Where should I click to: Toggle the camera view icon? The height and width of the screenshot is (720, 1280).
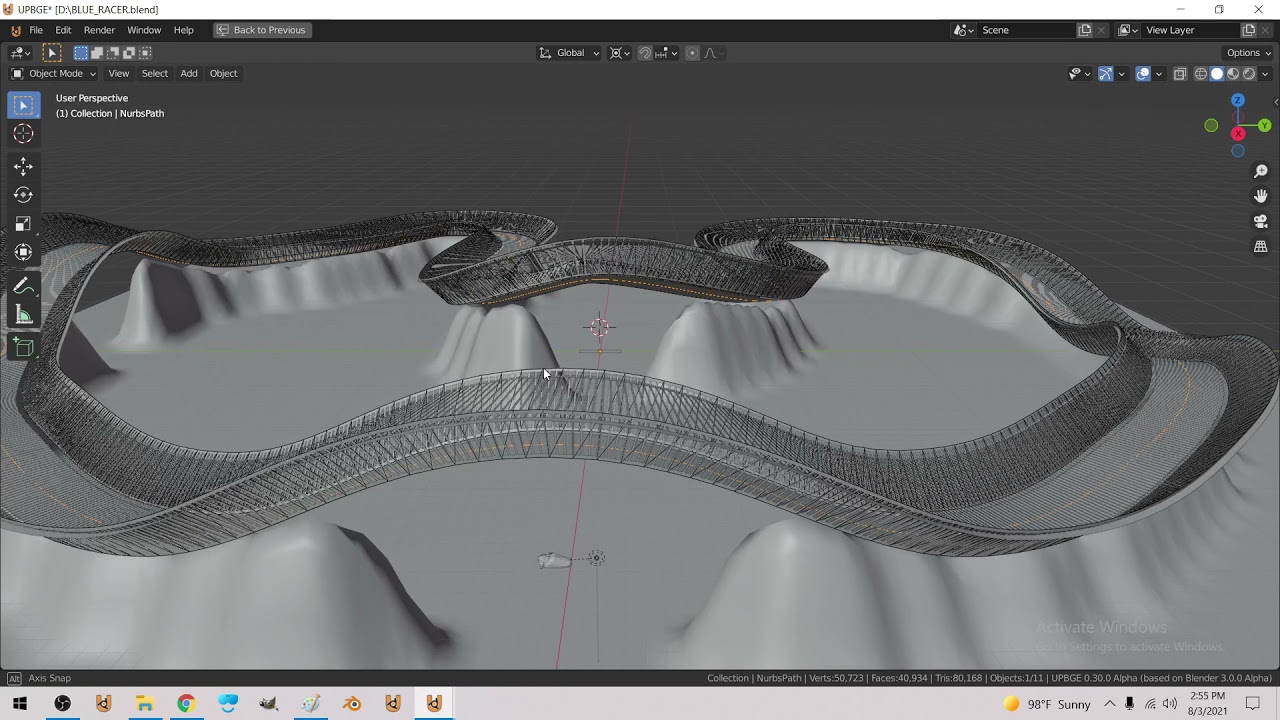pyautogui.click(x=1261, y=221)
